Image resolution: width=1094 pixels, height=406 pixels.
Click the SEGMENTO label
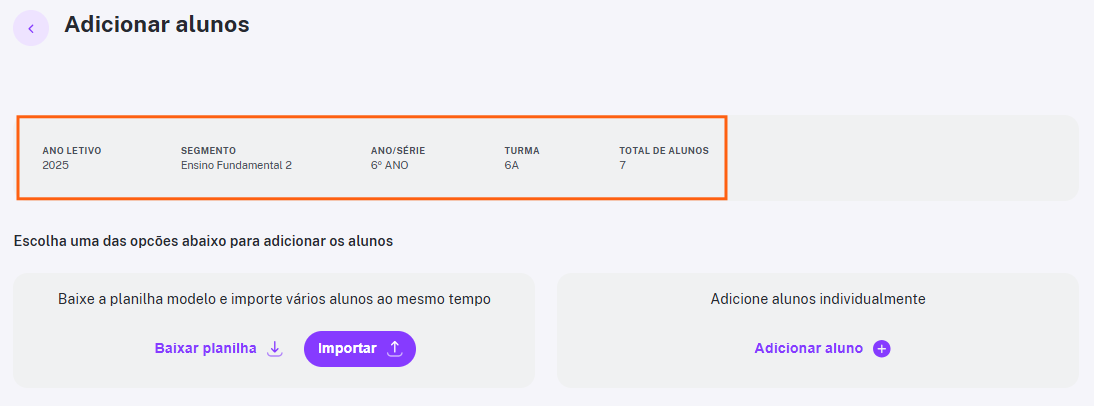click(209, 151)
